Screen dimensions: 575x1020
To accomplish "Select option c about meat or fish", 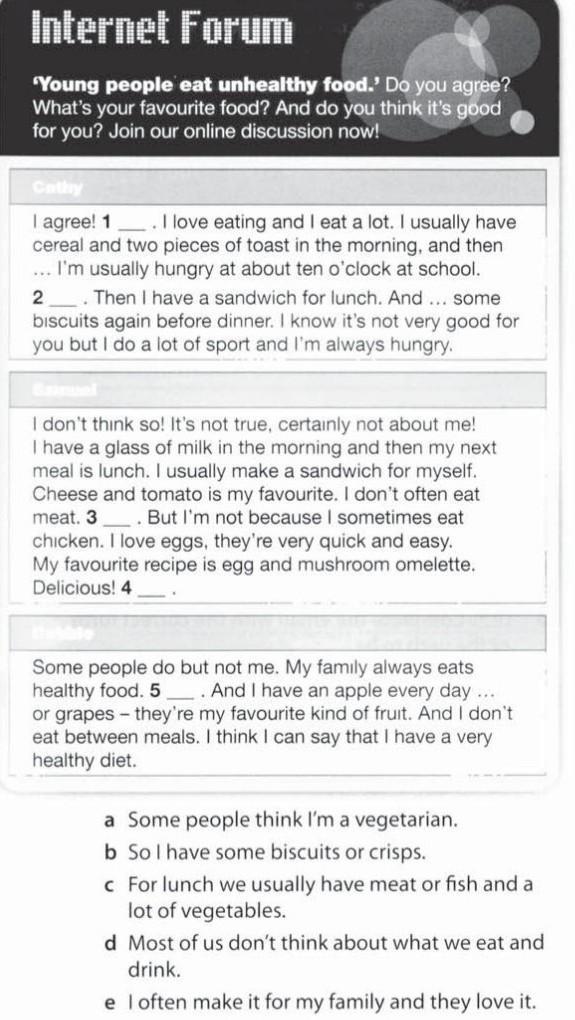I will [x=318, y=898].
